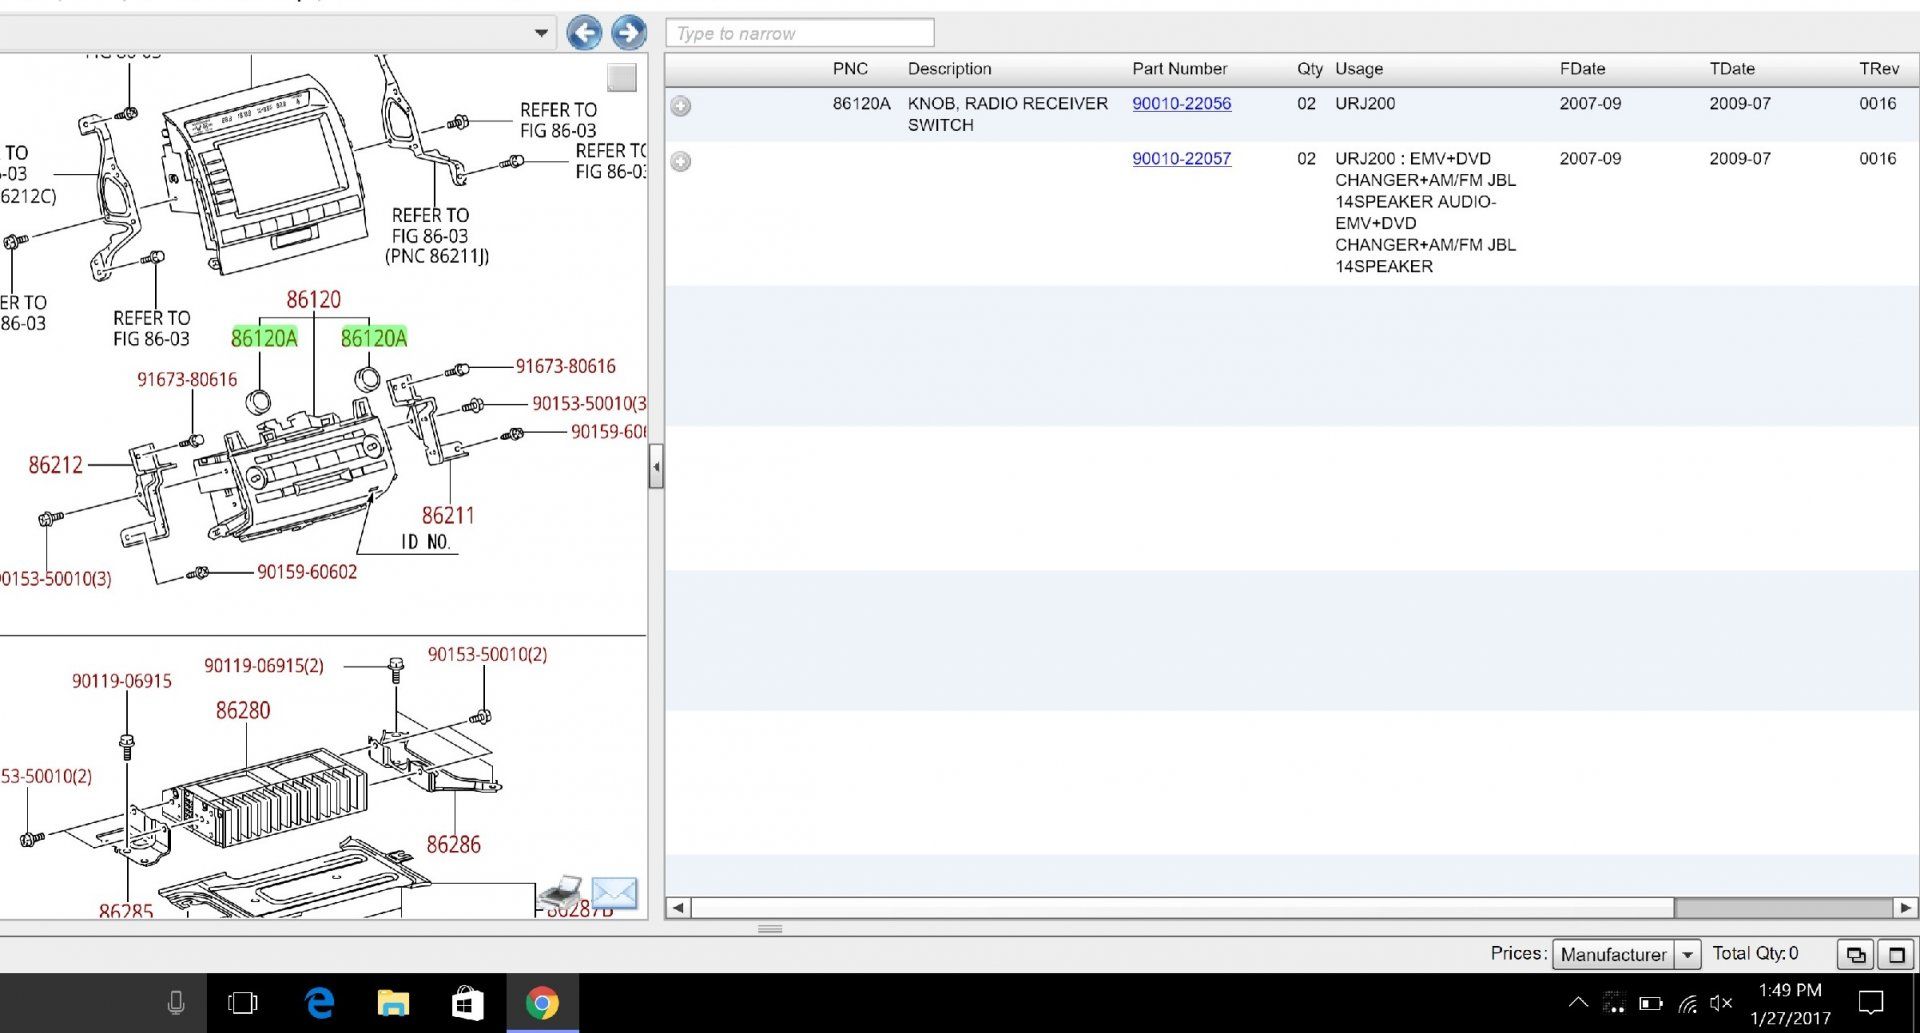Open Task View on the taskbar
The width and height of the screenshot is (1920, 1033).
click(243, 1003)
